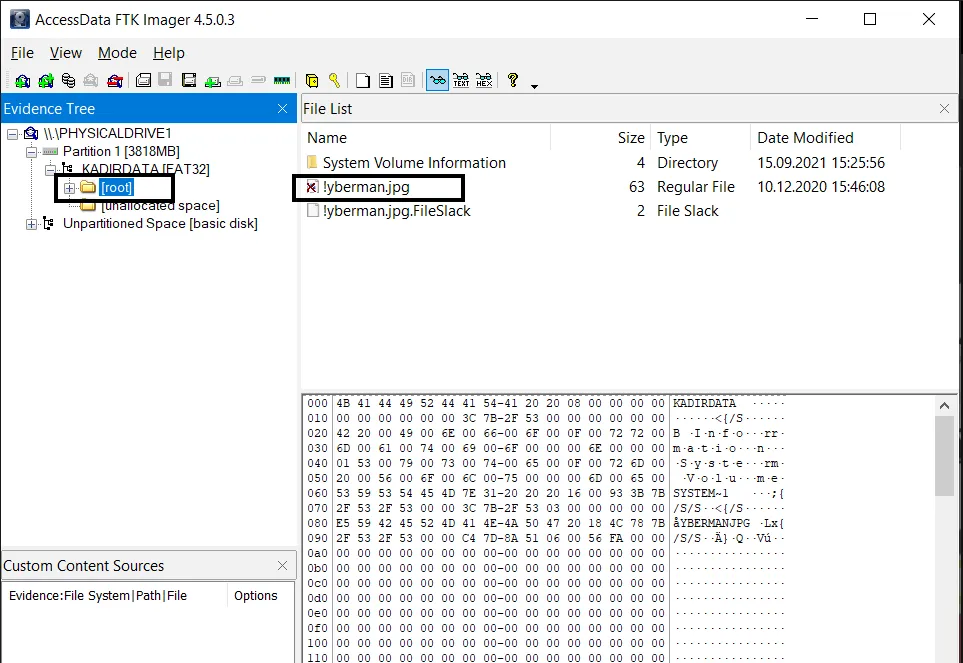The height and width of the screenshot is (663, 963).
Task: Click the hex viewer scrollbar up arrow
Action: (x=945, y=406)
